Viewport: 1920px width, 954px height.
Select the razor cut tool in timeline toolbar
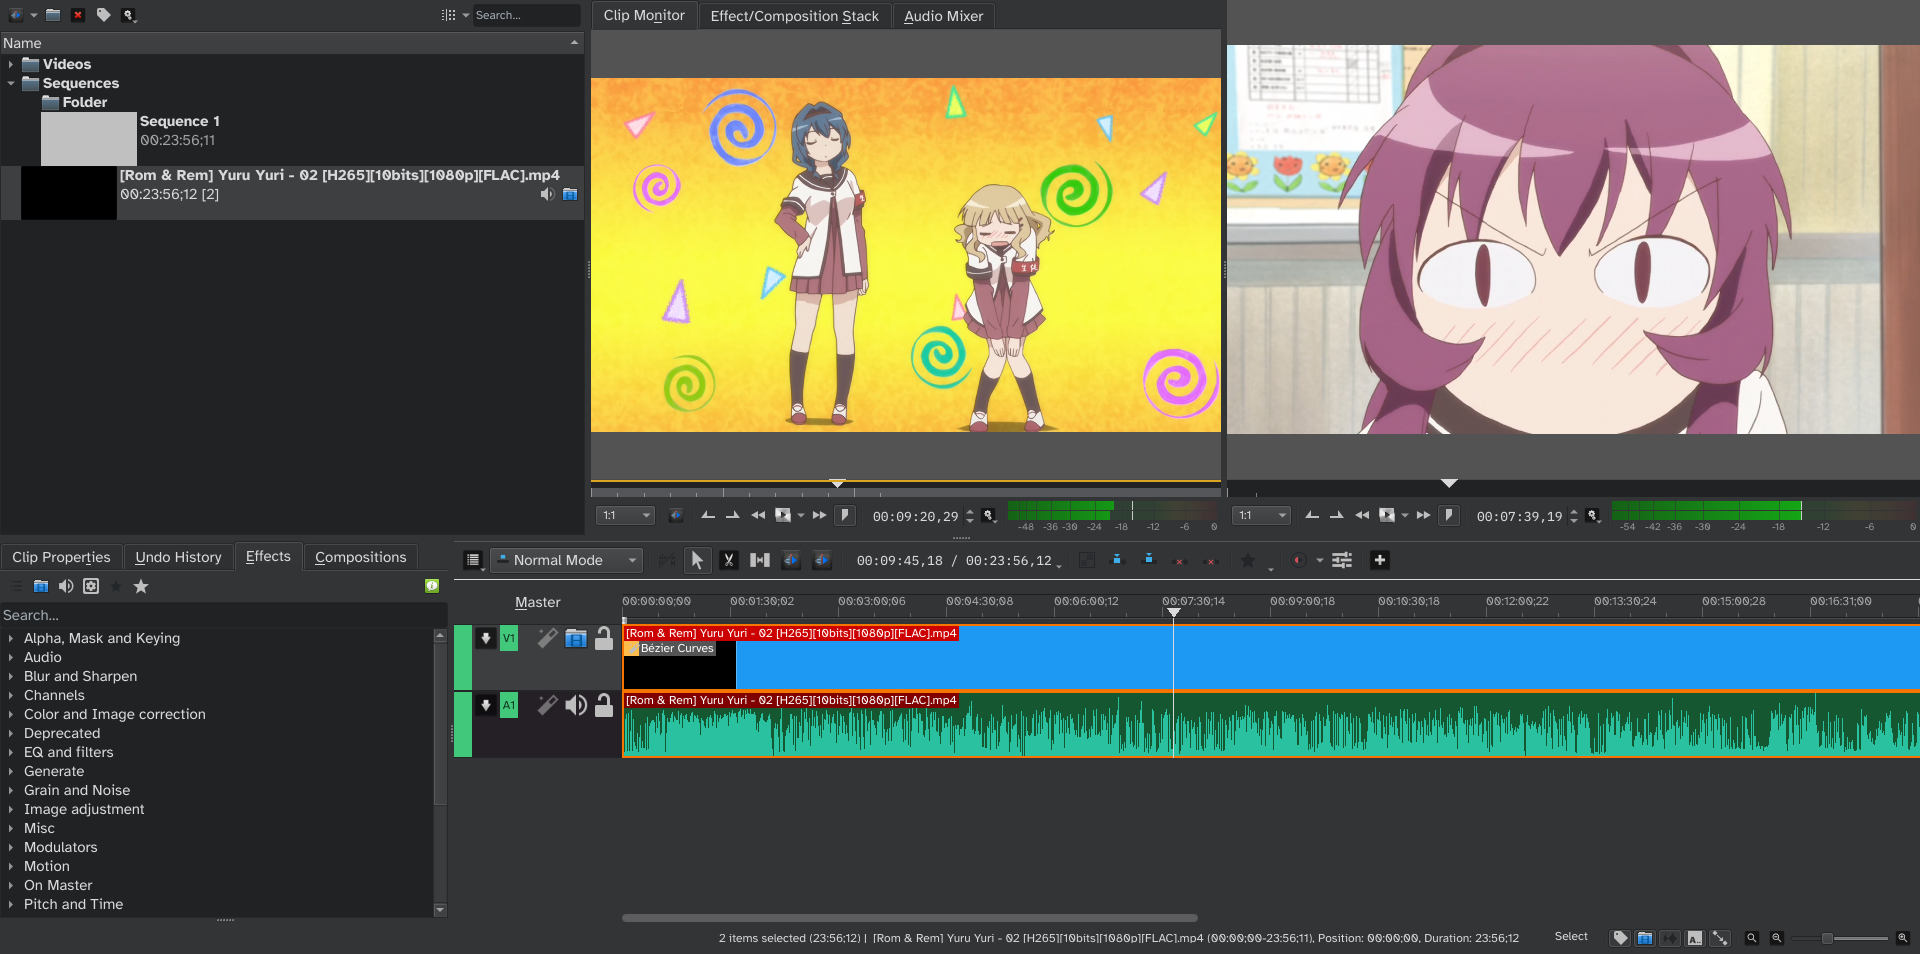tap(729, 560)
